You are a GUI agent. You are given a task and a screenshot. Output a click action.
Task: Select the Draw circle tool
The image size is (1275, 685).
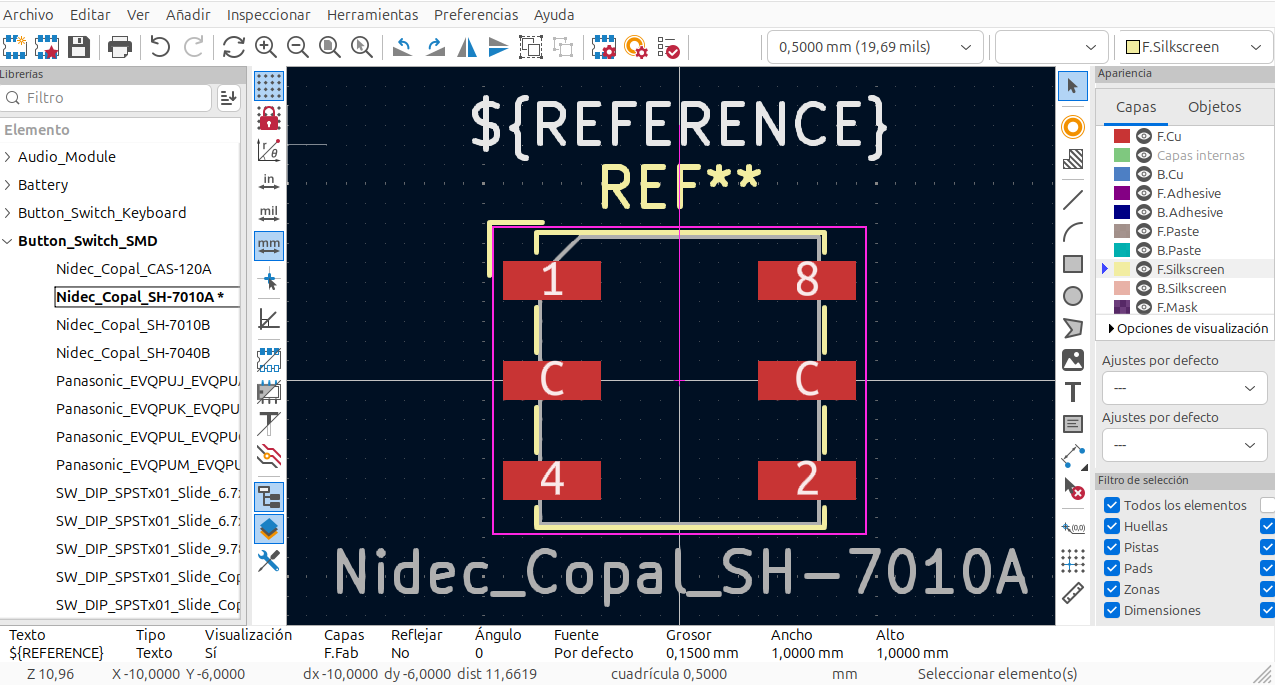1072,296
